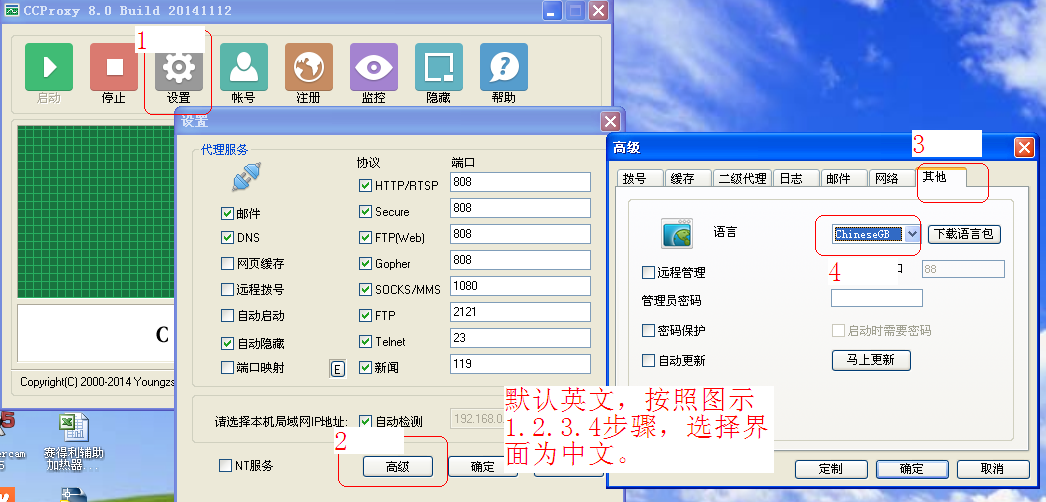Click the Excel desktop shortcut 赛得利辅助加热器
This screenshot has height=502, width=1046.
74,441
